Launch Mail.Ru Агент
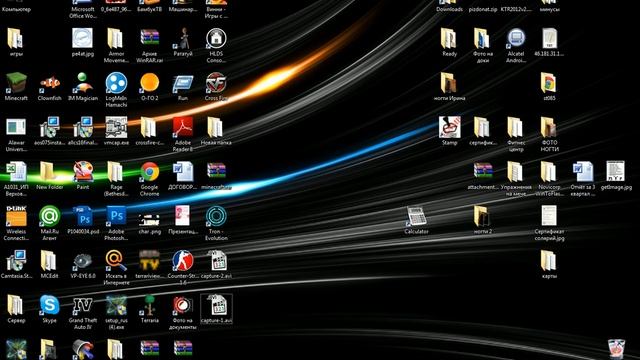 50,216
